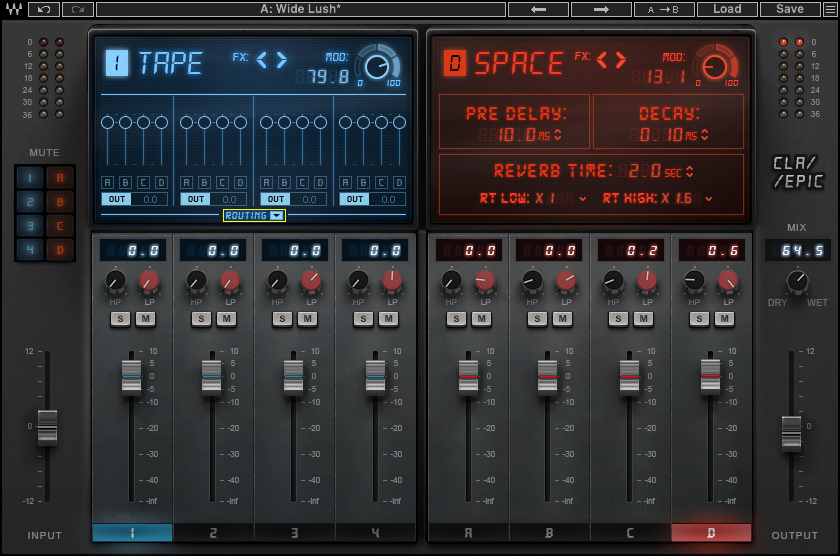The height and width of the screenshot is (556, 840).
Task: Select previous FX for TAPE delay
Action: pos(262,59)
